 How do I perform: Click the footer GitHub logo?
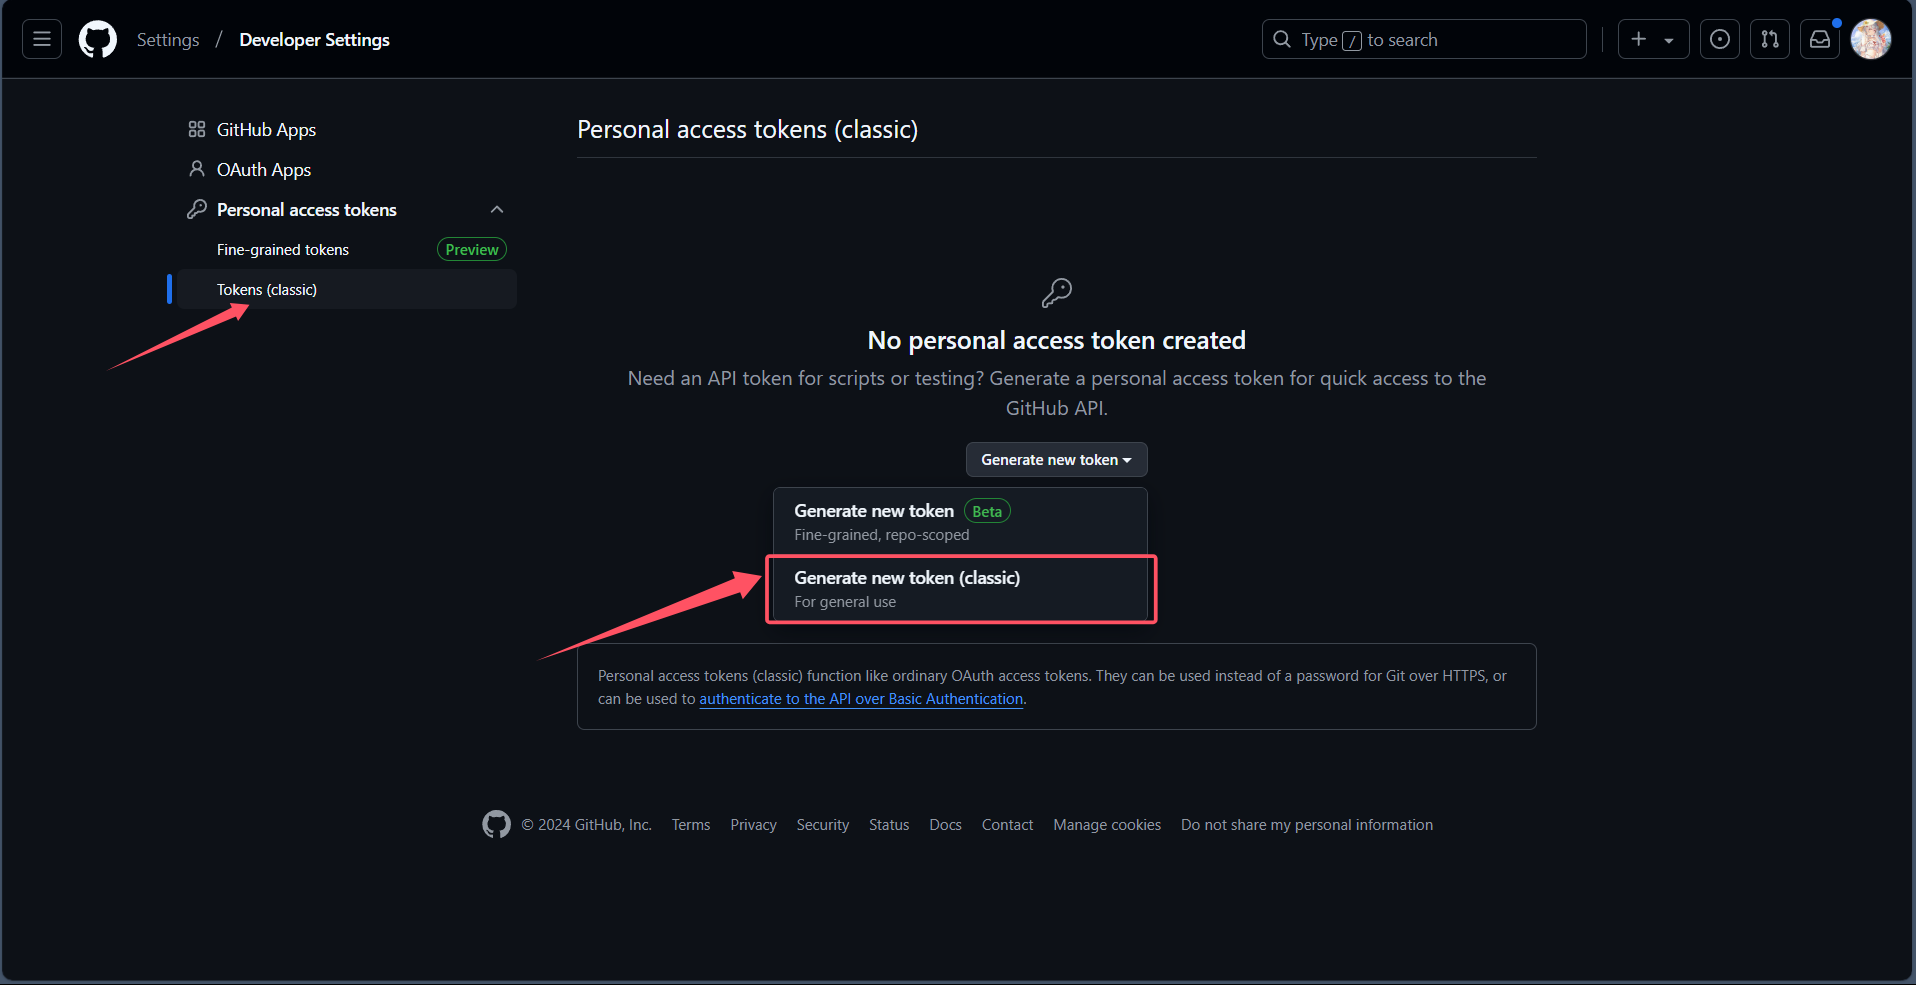496,824
